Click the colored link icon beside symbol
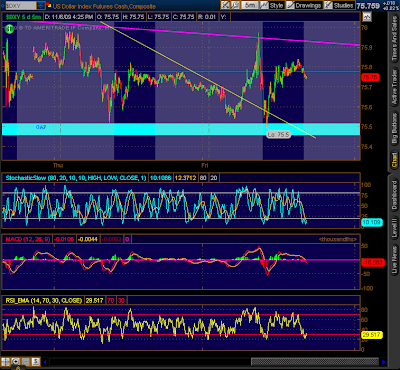Image resolution: width=400 pixels, height=370 pixels. (x=49, y=5)
